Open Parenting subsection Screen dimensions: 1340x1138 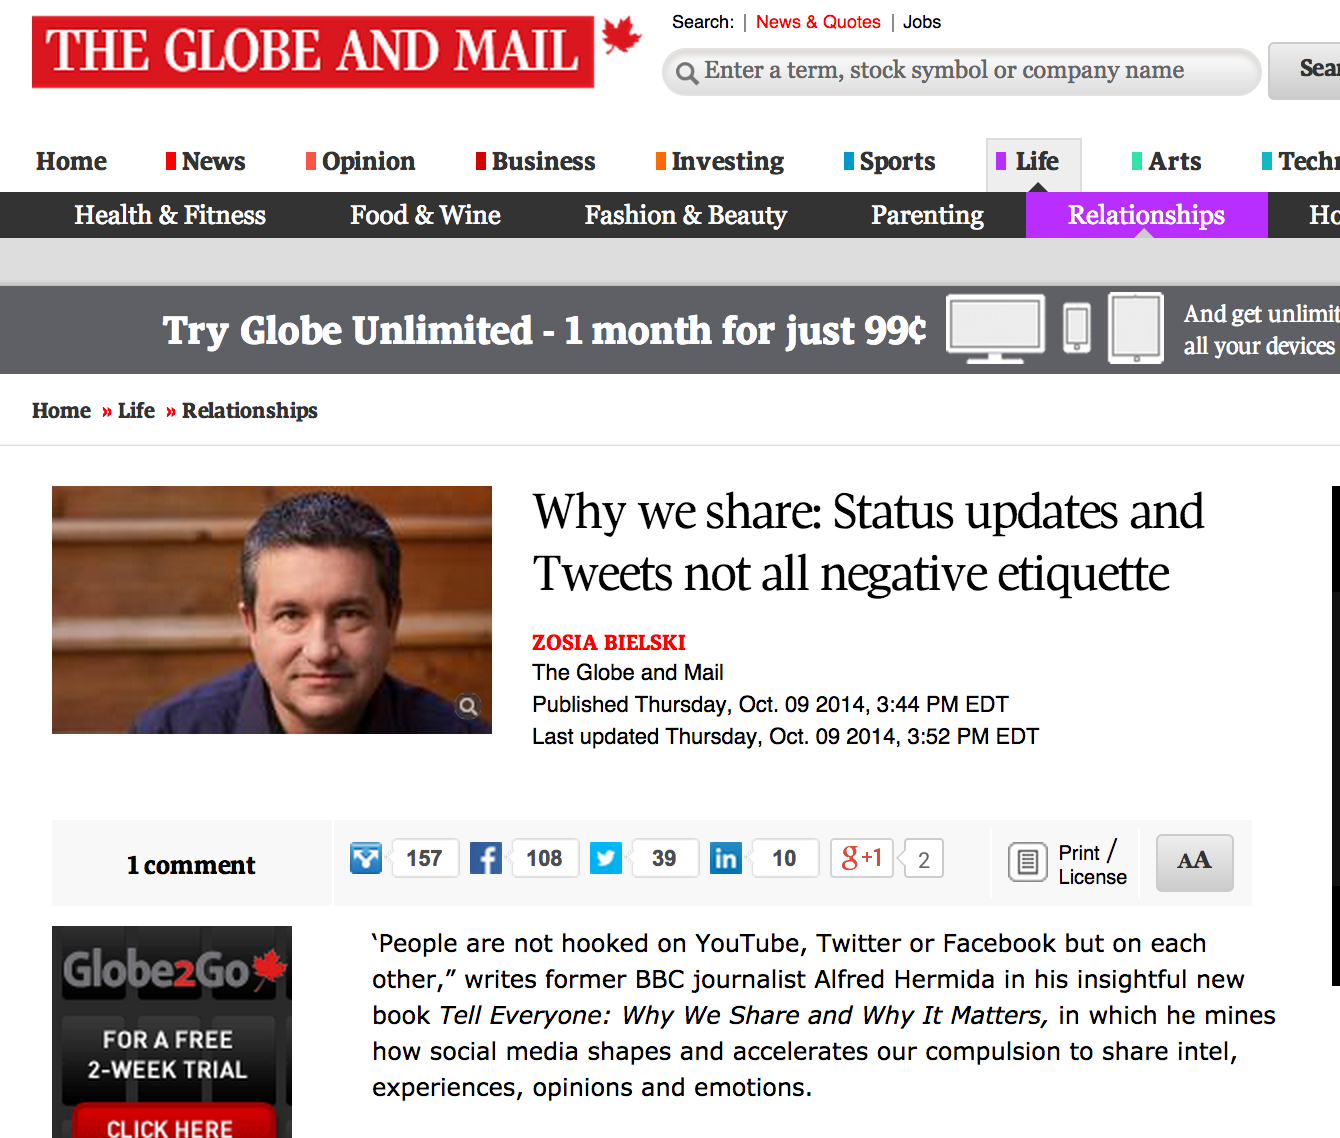click(927, 215)
